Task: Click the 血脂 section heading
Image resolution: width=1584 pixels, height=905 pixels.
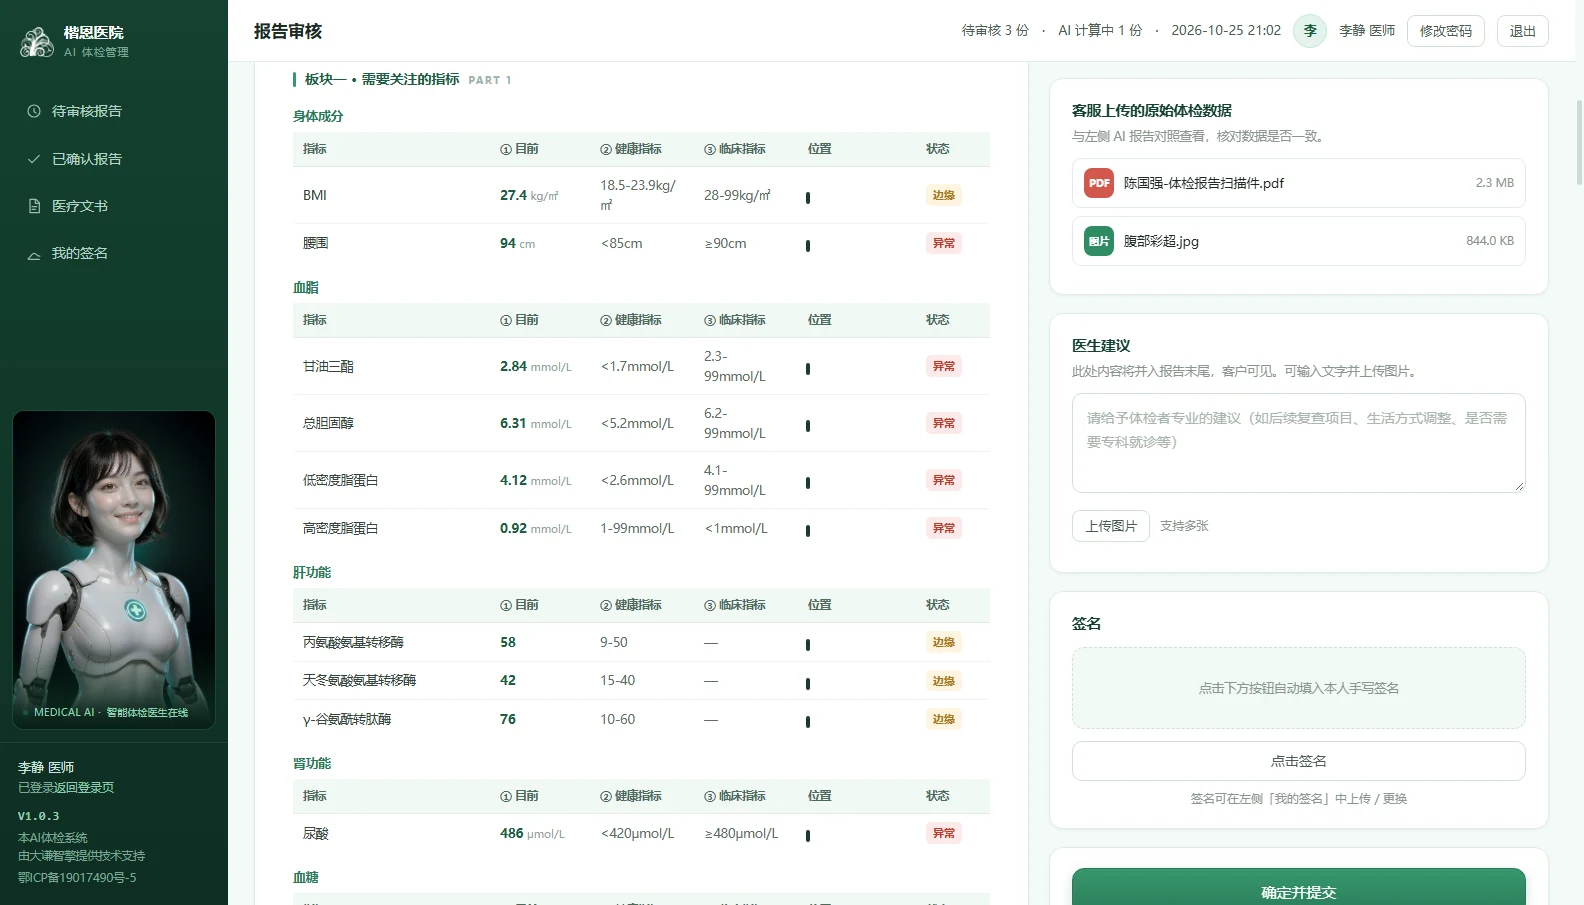Action: pyautogui.click(x=306, y=287)
